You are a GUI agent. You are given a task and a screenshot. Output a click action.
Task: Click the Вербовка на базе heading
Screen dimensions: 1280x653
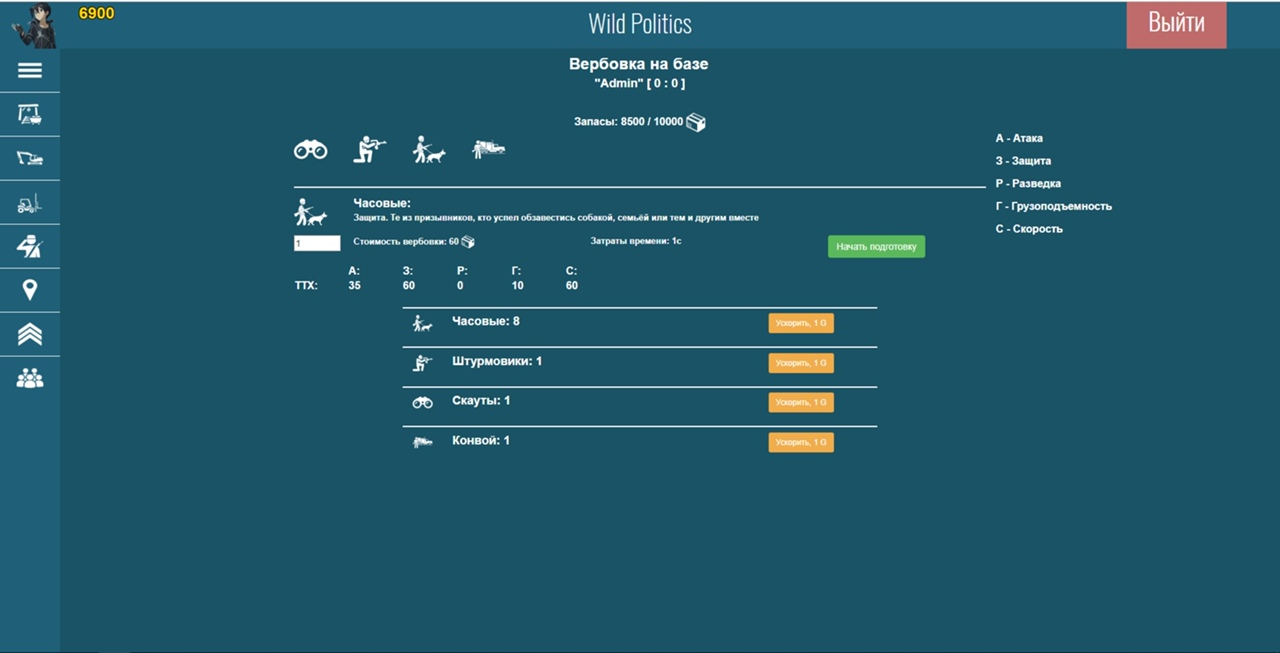[x=639, y=64]
